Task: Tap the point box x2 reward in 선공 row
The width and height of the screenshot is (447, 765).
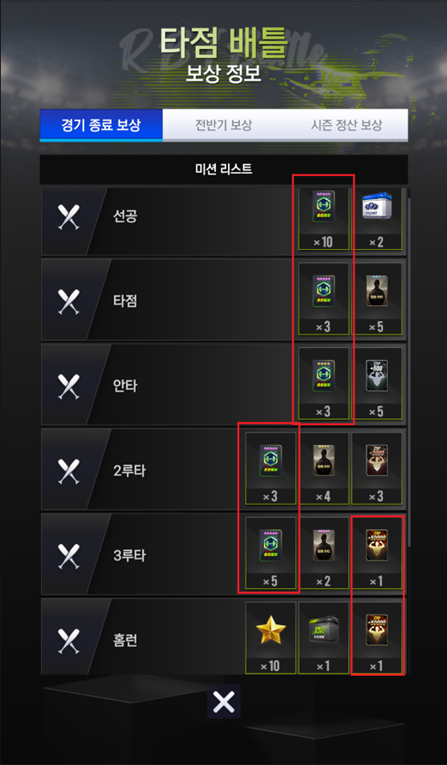Action: point(376,218)
